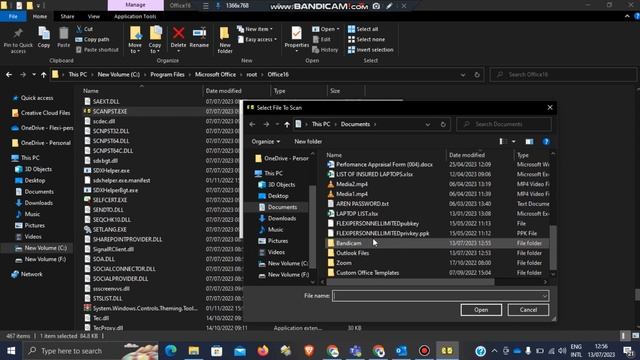Expand the Easy access dropdown
Image resolution: width=640 pixels, height=360 pixels.
click(257, 39)
